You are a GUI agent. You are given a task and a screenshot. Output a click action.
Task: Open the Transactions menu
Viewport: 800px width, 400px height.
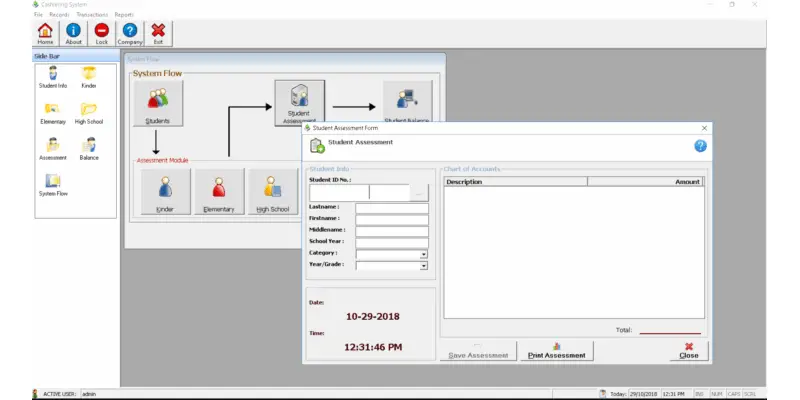[92, 15]
